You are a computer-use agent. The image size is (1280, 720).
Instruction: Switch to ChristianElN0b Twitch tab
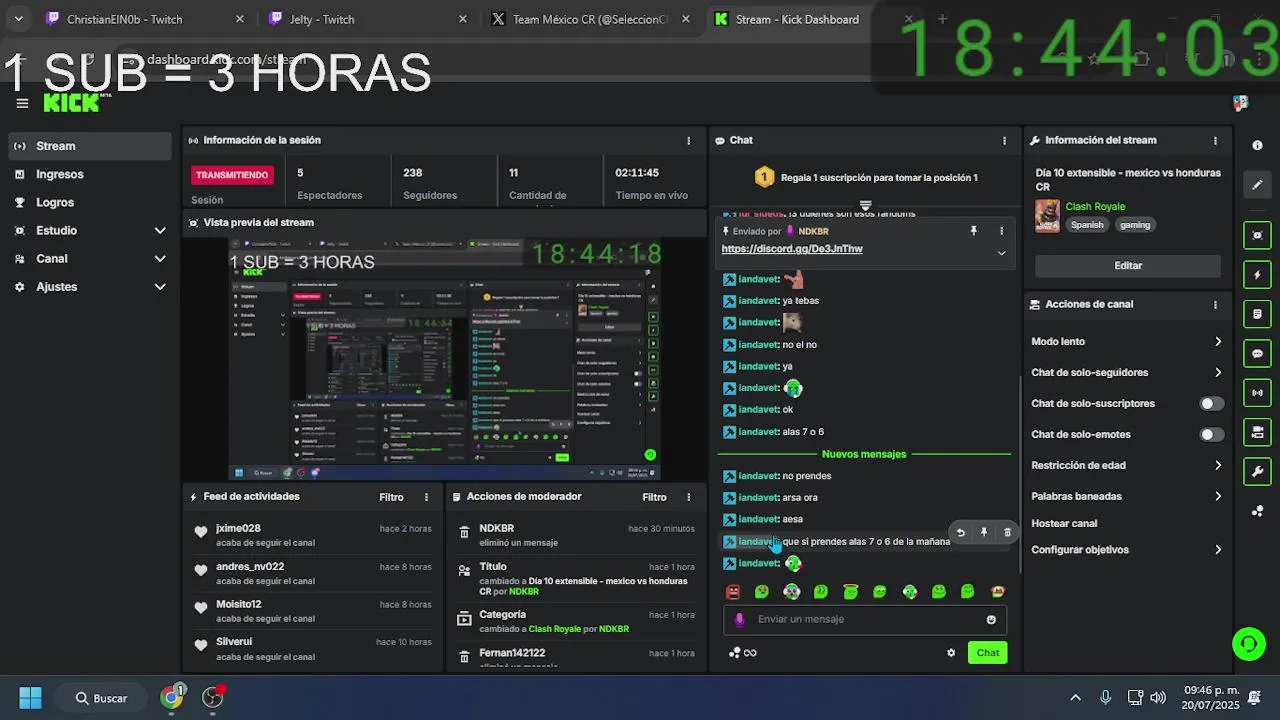coord(145,19)
